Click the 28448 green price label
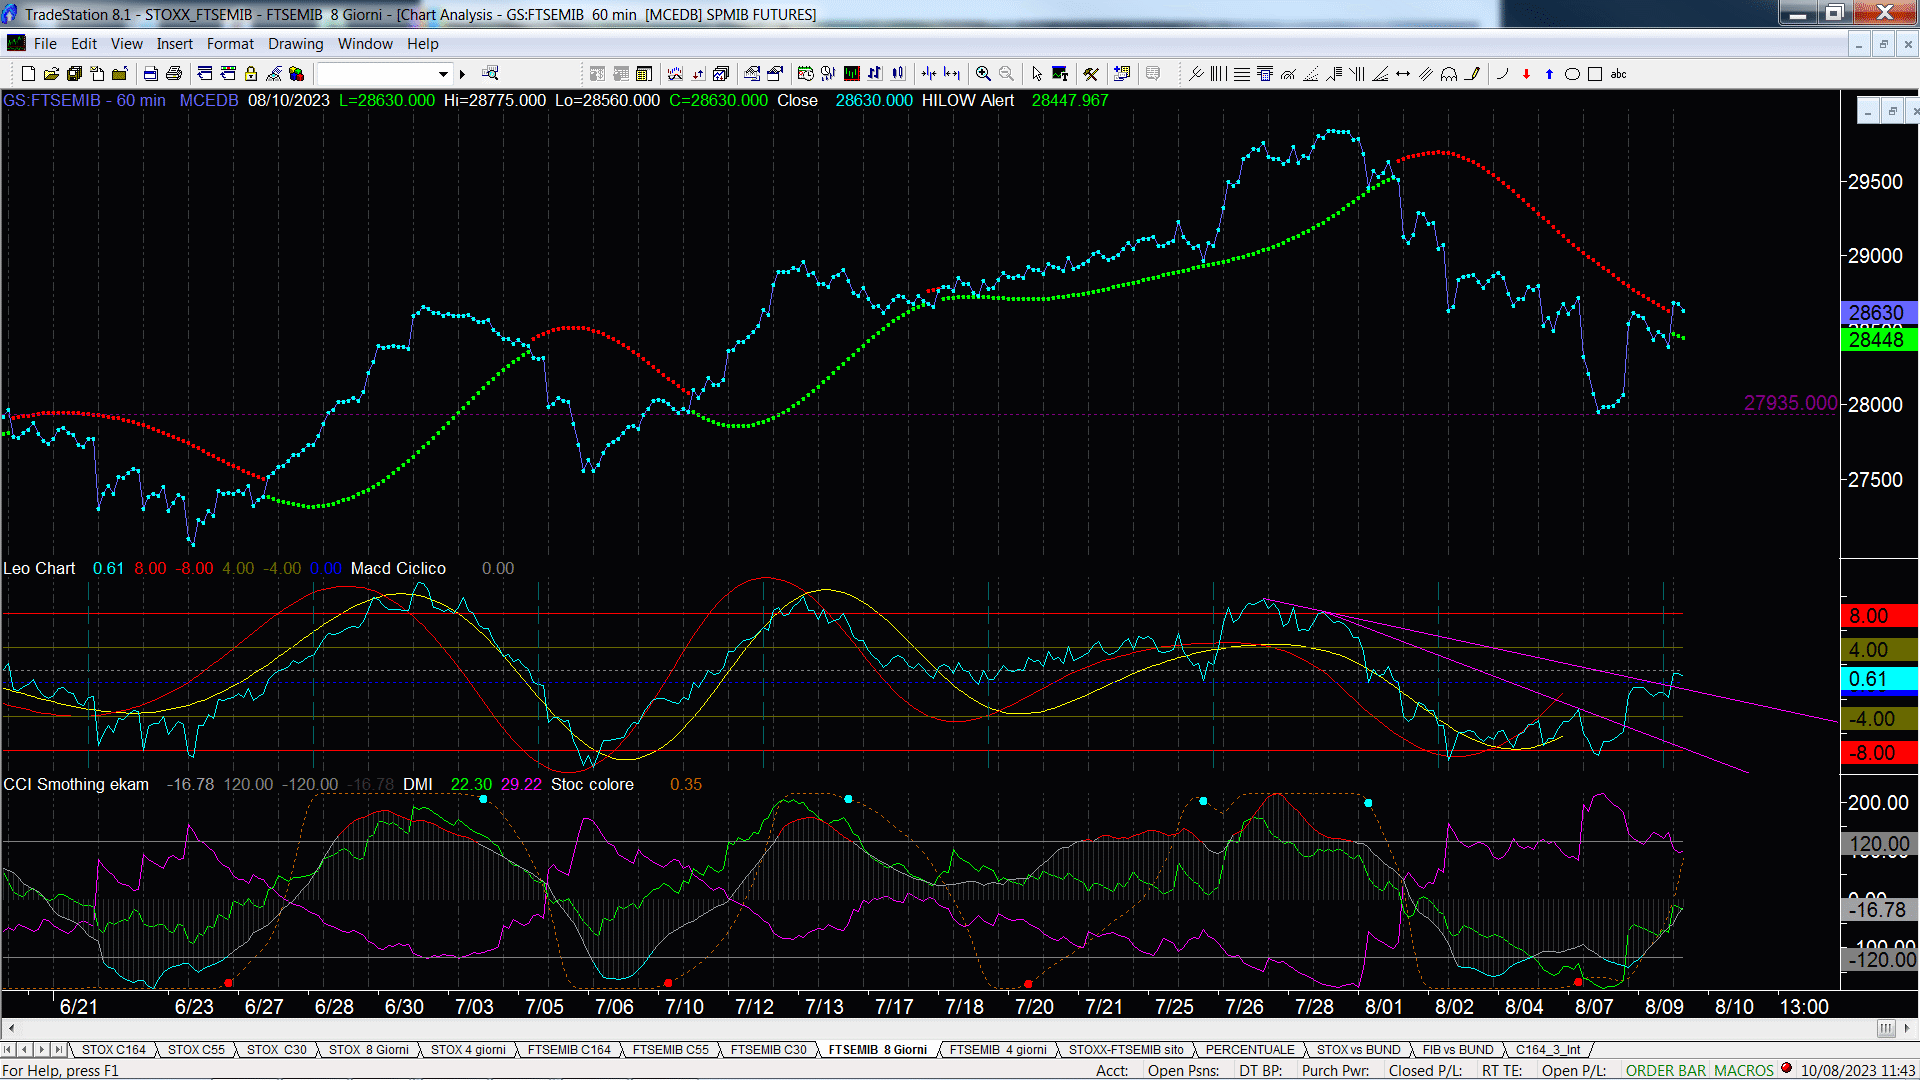The image size is (1920, 1080). [1877, 340]
